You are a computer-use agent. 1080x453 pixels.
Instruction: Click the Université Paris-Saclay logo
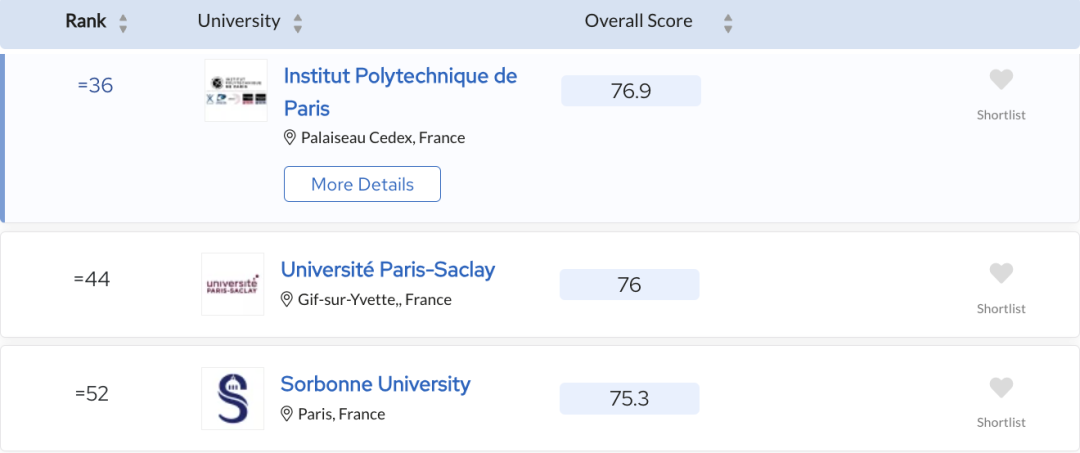click(x=232, y=284)
